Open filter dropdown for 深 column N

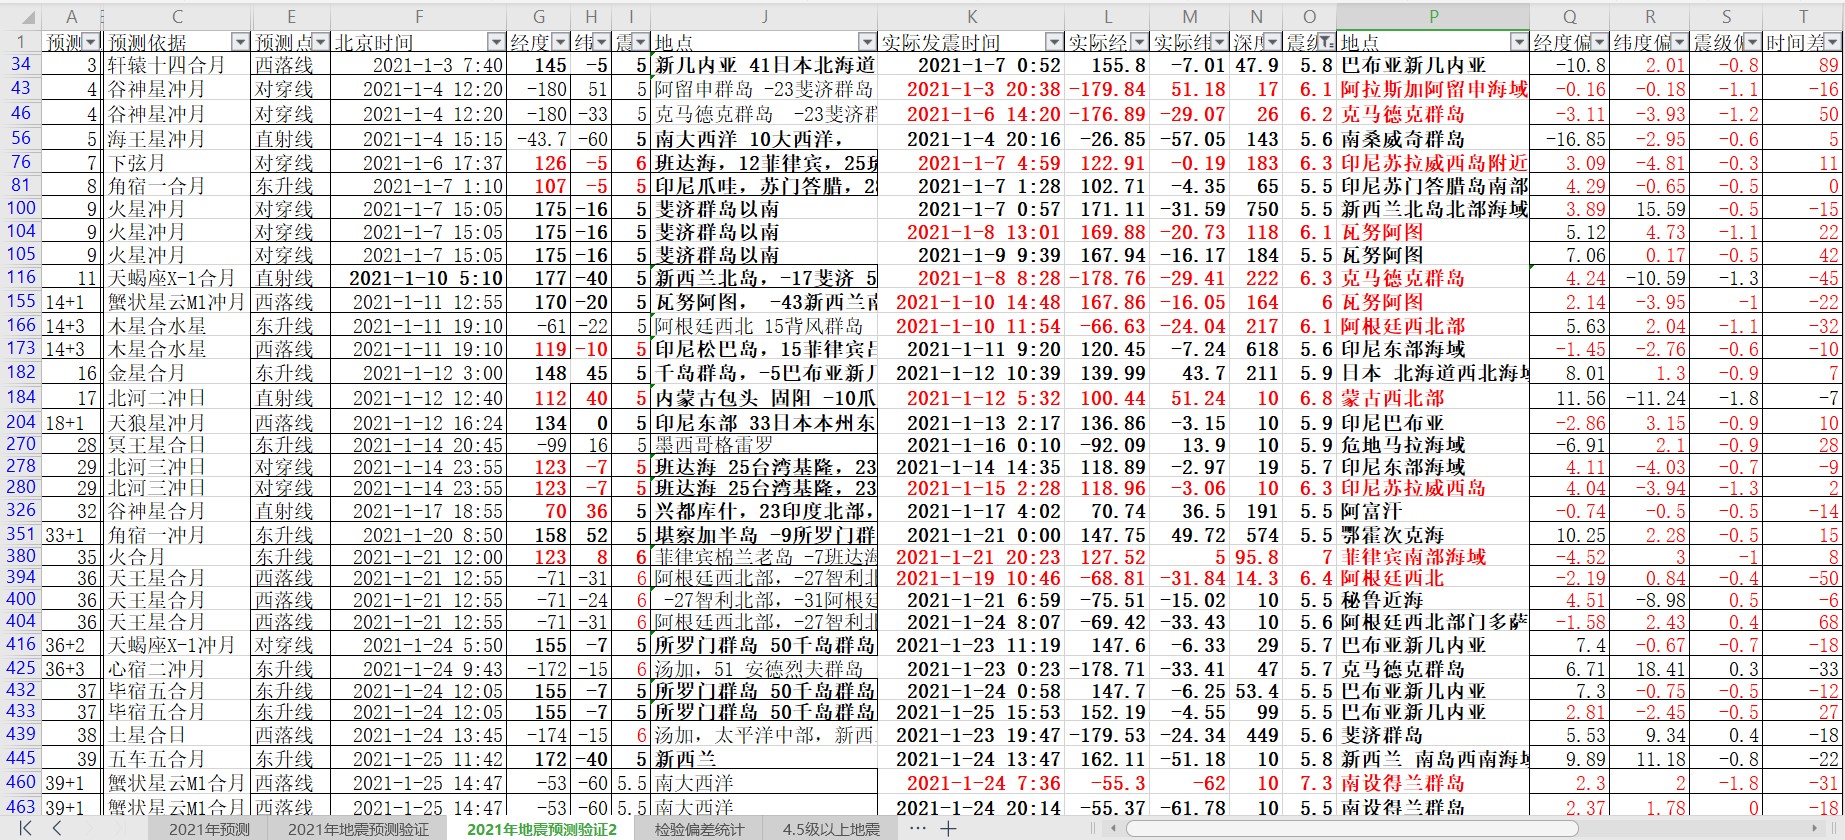point(1273,42)
